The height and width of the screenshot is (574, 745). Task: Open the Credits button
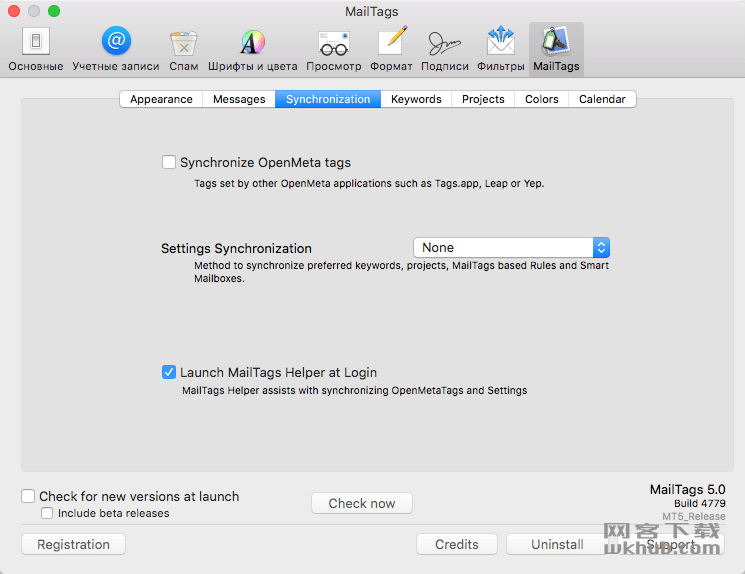pos(457,544)
